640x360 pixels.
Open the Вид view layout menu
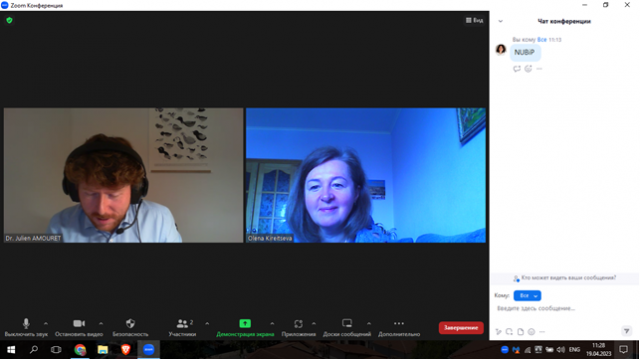click(x=474, y=20)
